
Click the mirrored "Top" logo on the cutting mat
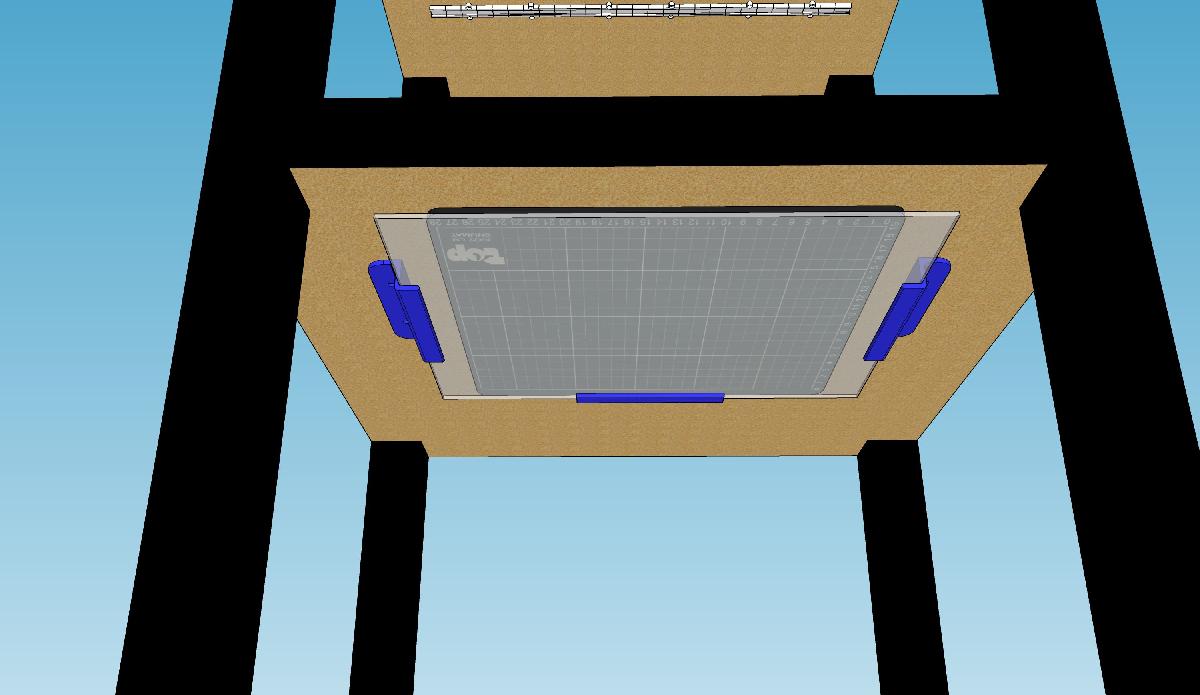point(477,253)
